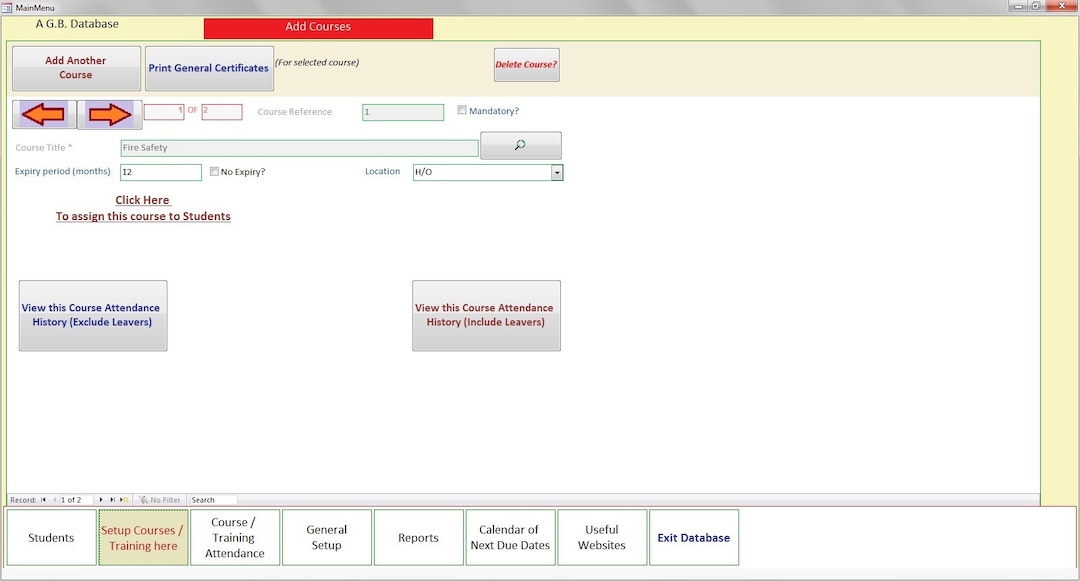Click the Location combo box showing H/O
This screenshot has width=1080, height=581.
tap(480, 171)
